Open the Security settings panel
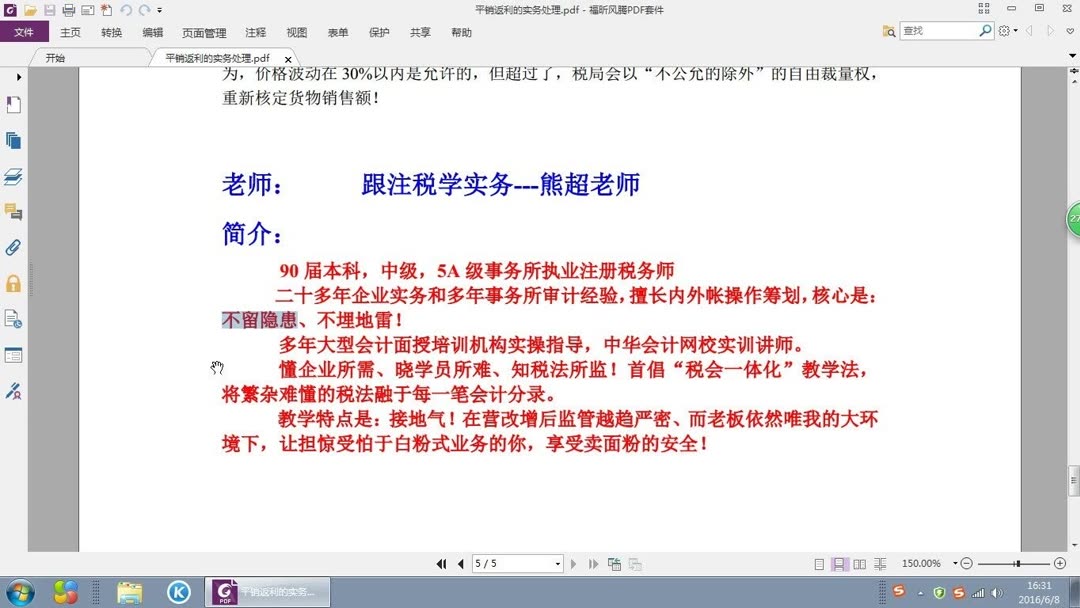 (13, 283)
